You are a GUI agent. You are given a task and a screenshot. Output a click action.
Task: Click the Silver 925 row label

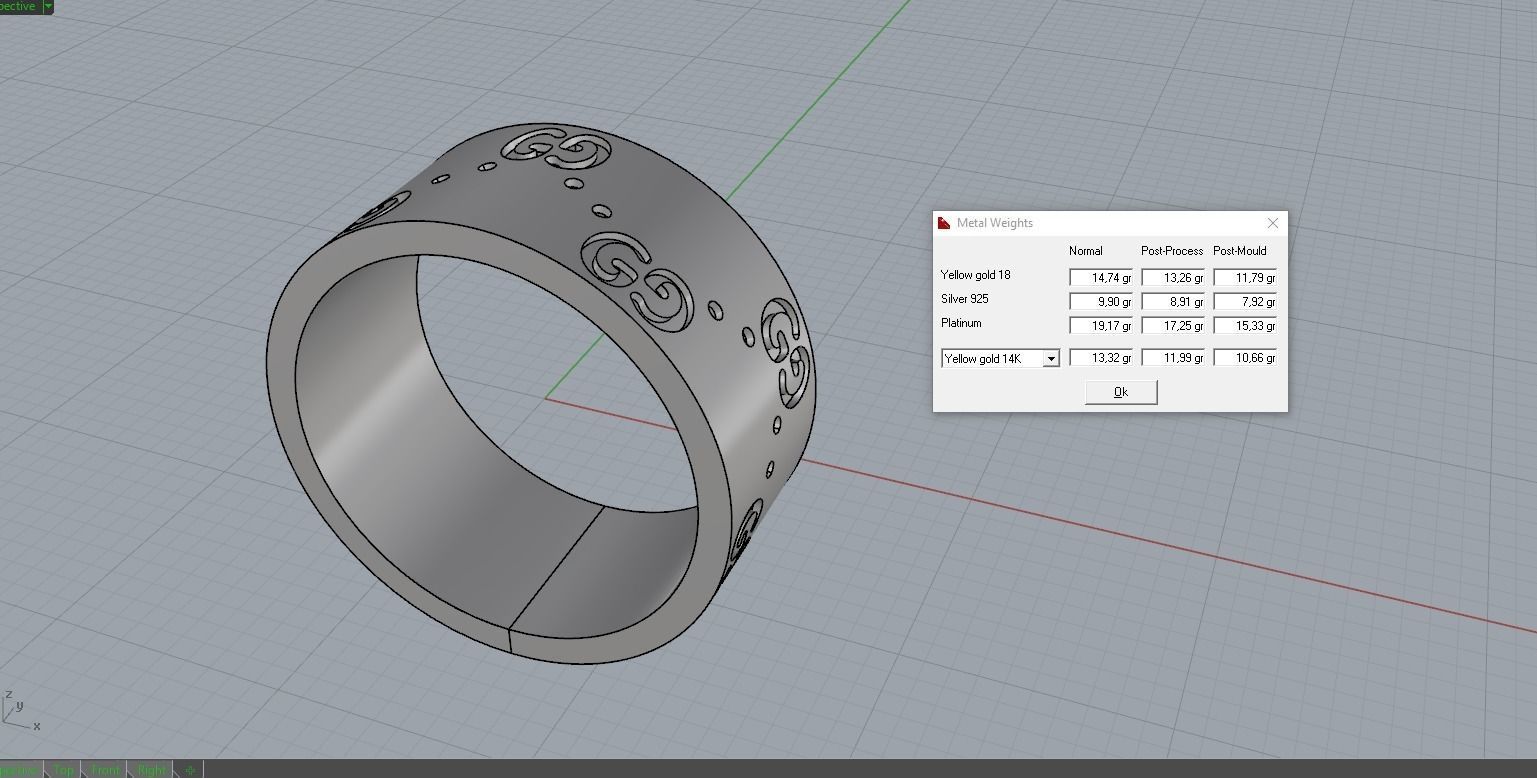(965, 299)
